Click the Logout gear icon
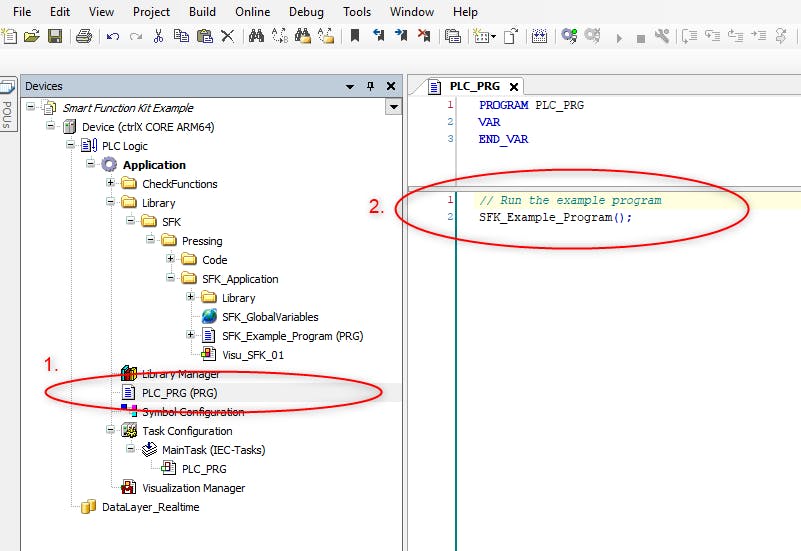This screenshot has height=551, width=801. (593, 36)
